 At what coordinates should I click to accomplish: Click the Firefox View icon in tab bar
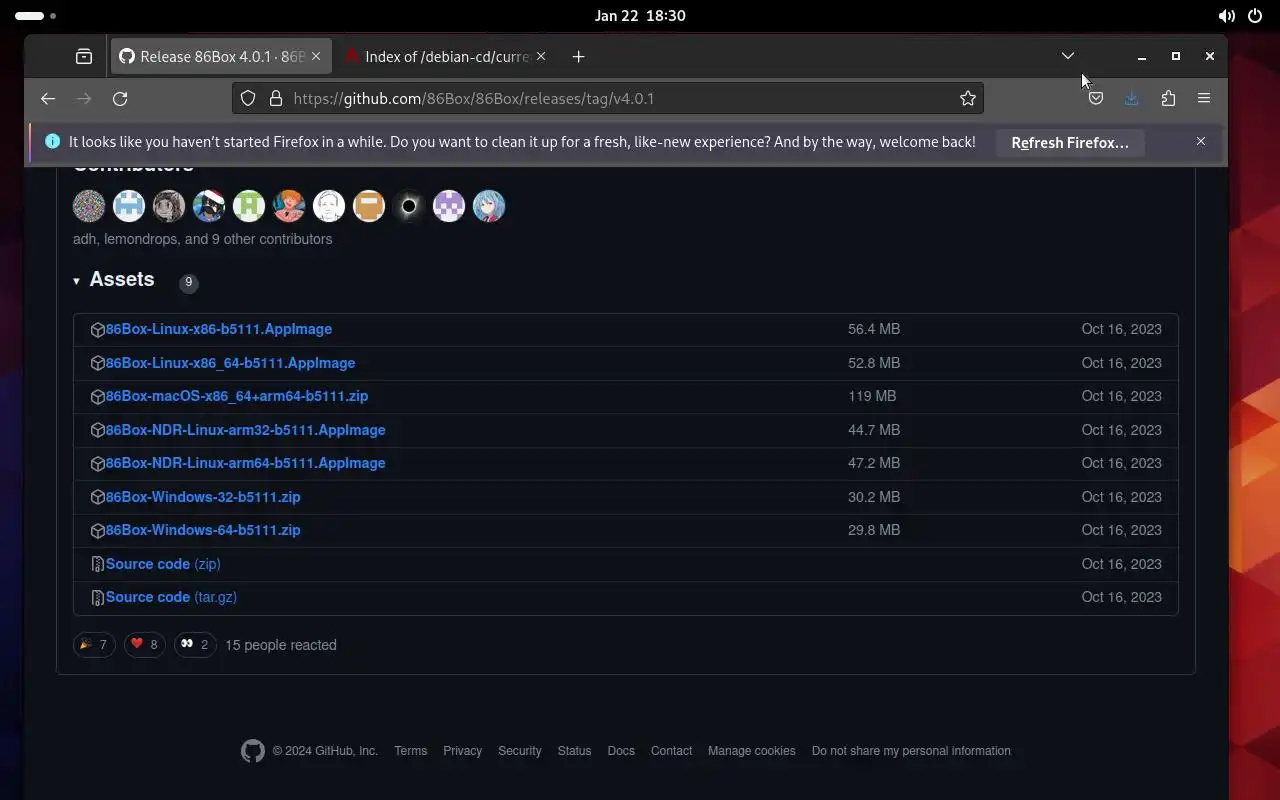pyautogui.click(x=84, y=57)
